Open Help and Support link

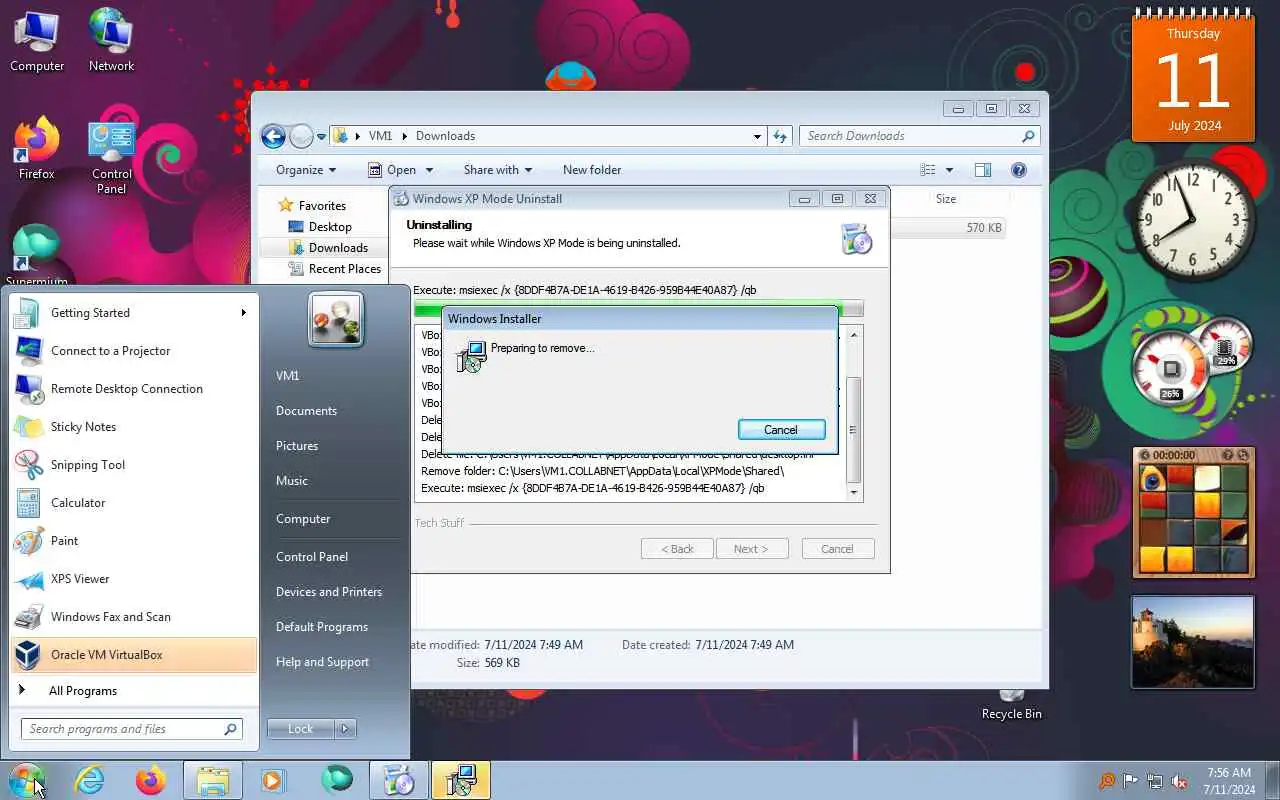click(322, 662)
